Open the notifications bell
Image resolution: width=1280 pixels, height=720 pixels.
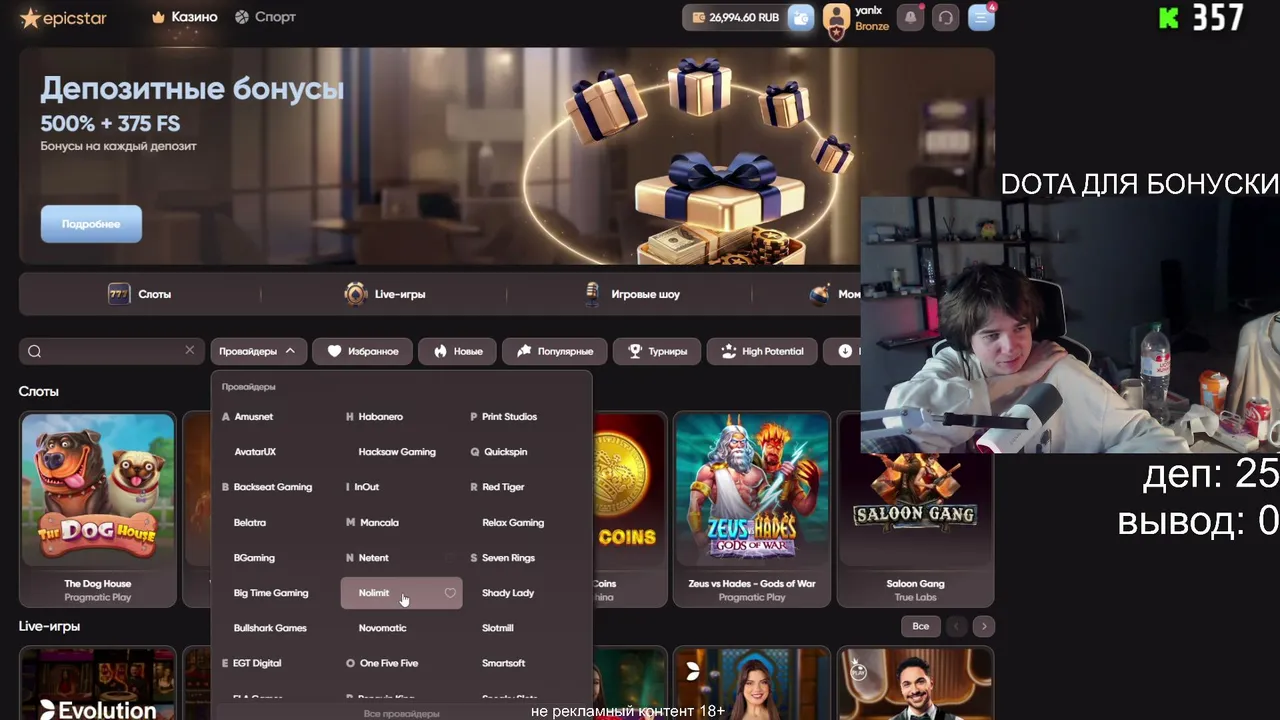[910, 17]
